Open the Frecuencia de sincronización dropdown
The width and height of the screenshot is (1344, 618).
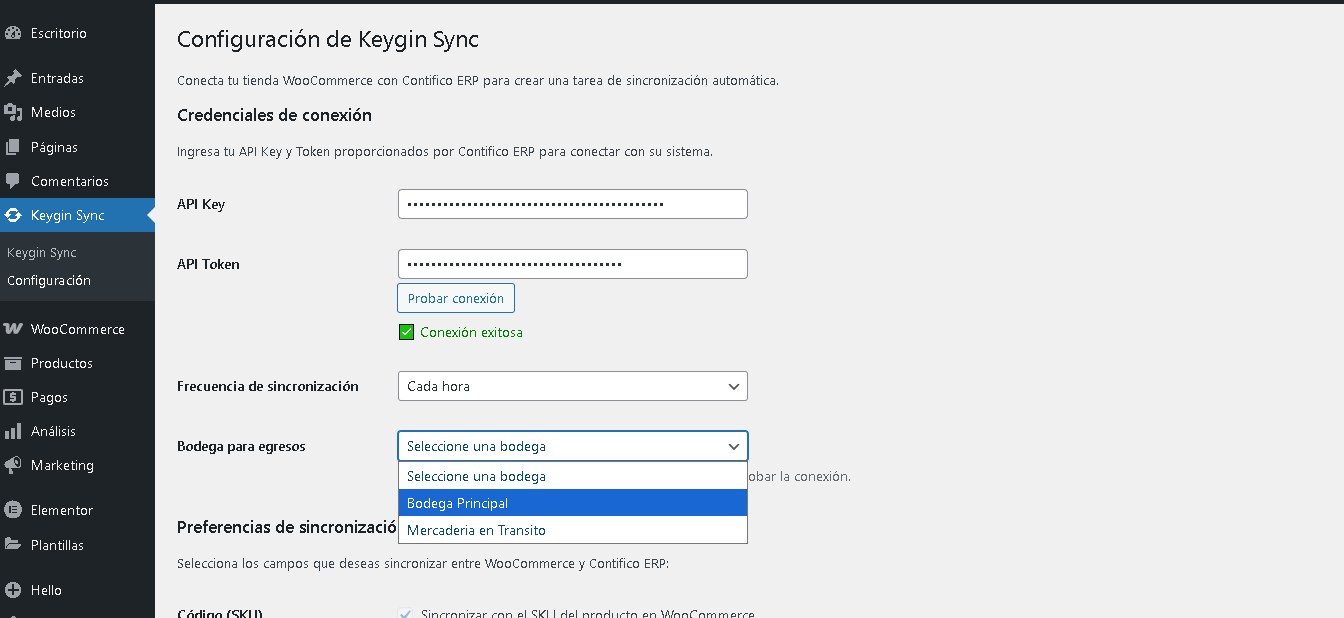(x=572, y=386)
